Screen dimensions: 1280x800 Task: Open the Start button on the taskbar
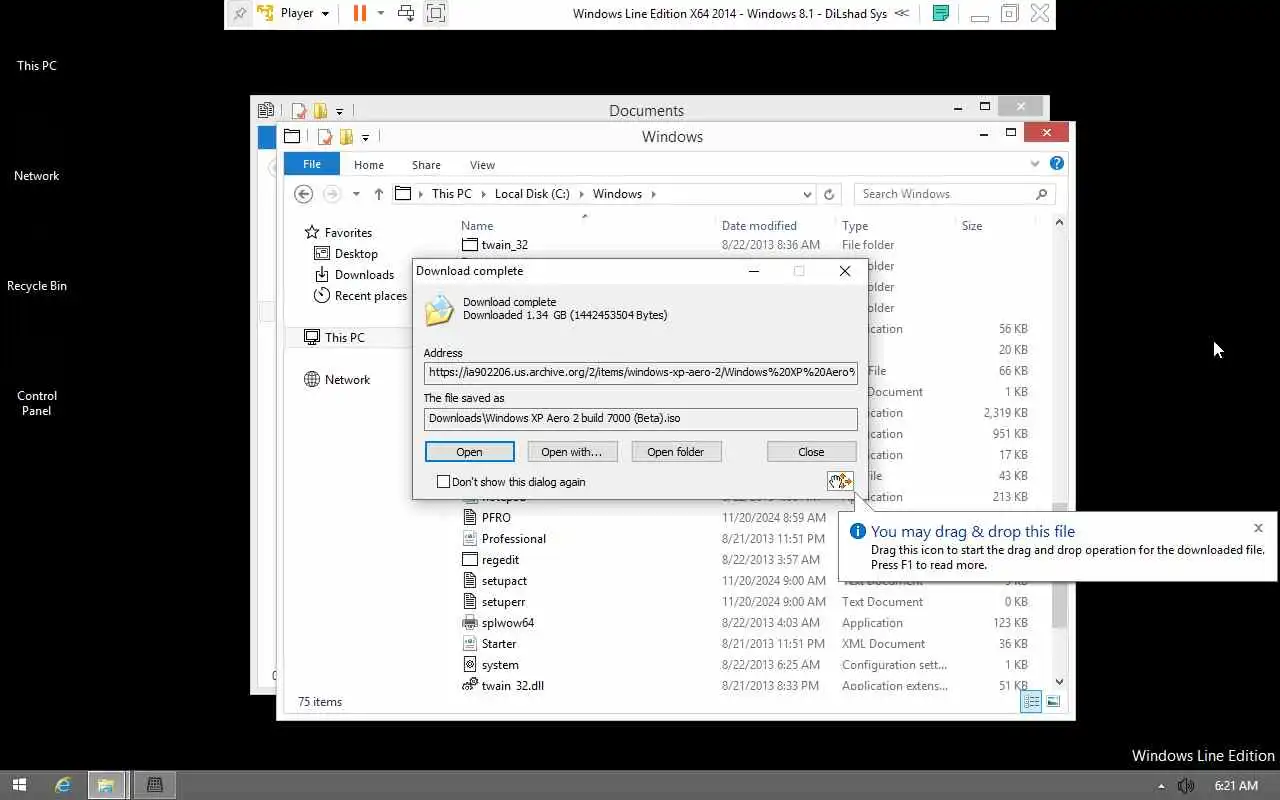(19, 785)
